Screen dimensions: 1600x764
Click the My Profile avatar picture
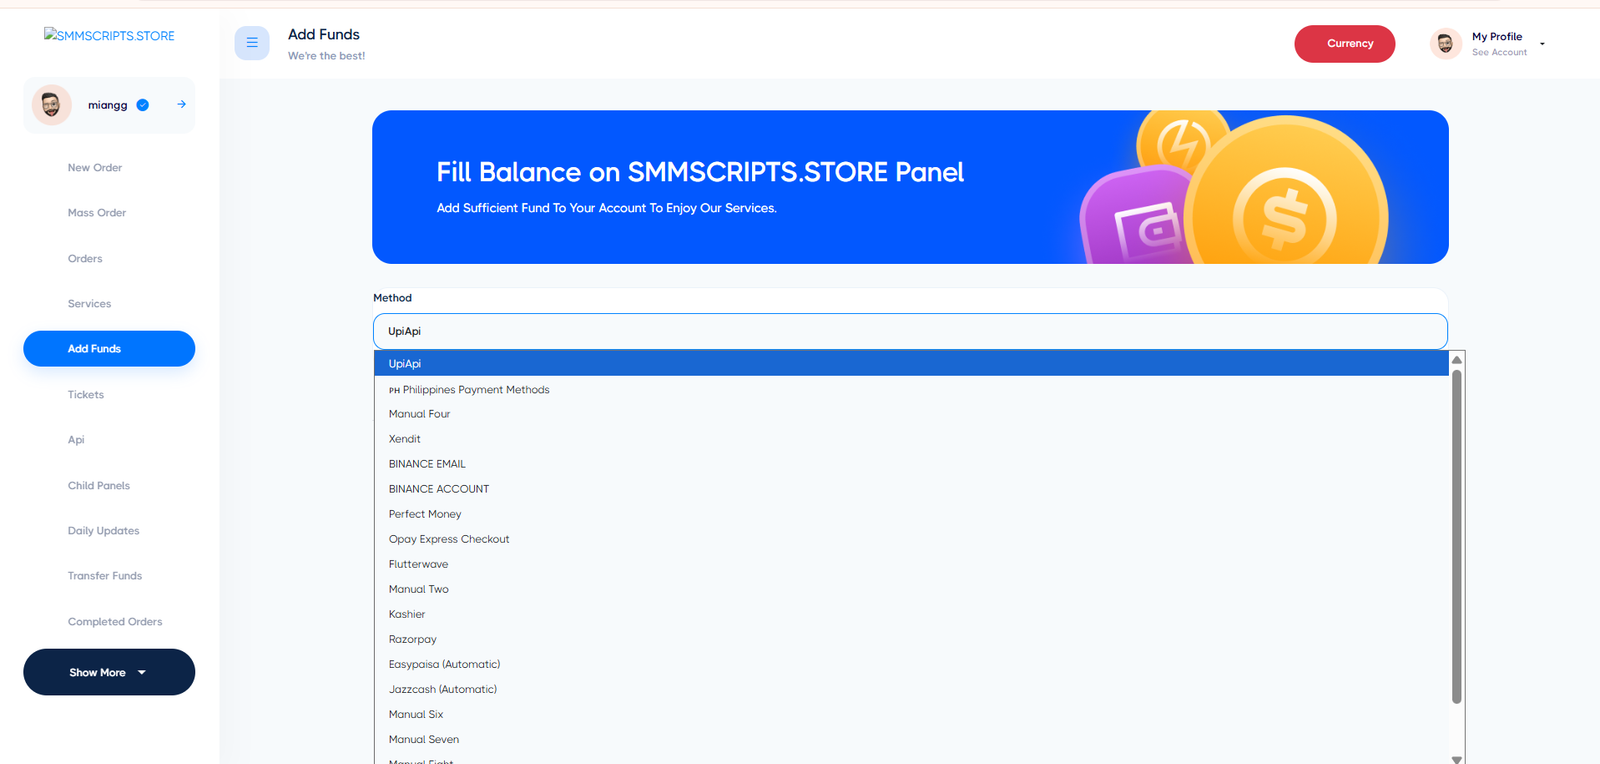pos(1445,44)
